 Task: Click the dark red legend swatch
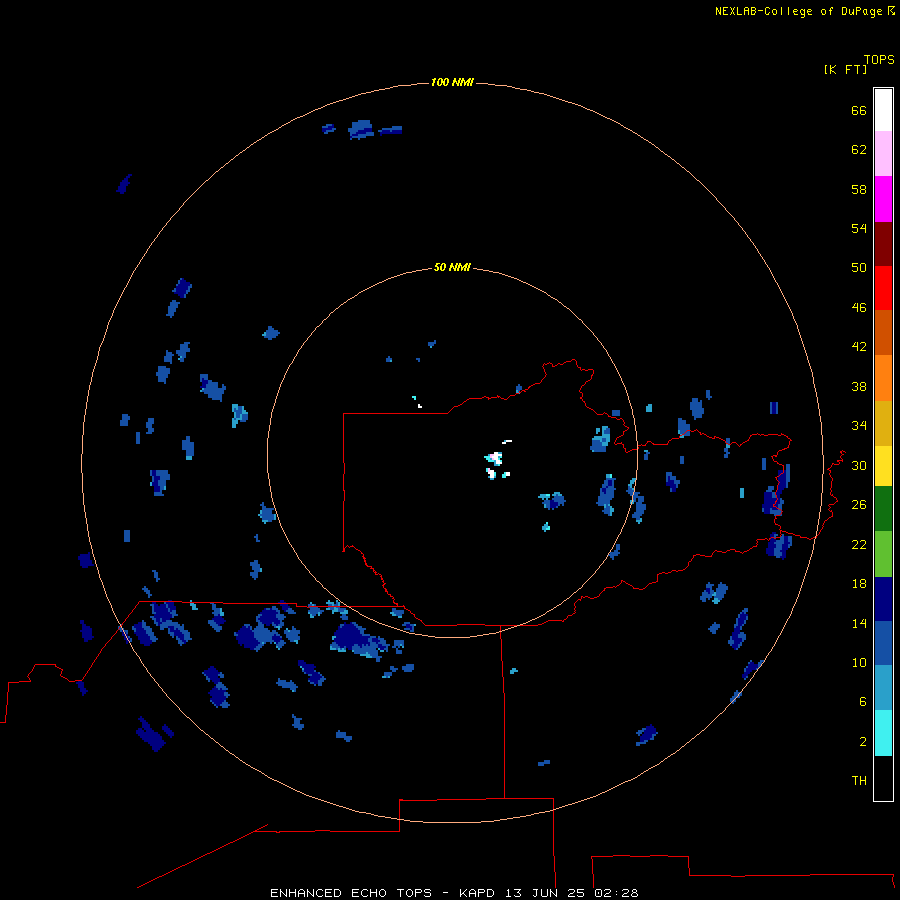pos(883,243)
